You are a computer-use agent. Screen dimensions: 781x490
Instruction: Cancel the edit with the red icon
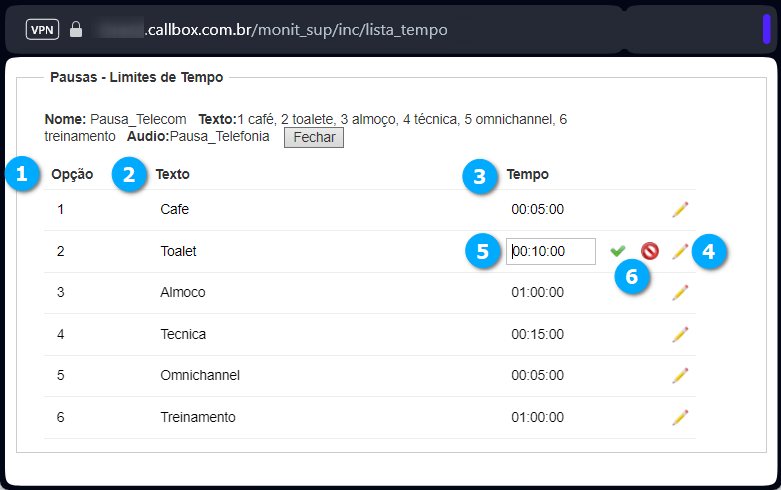click(x=650, y=251)
